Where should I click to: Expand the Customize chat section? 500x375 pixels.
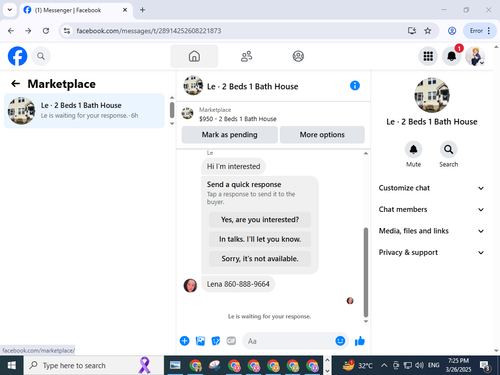(x=431, y=188)
